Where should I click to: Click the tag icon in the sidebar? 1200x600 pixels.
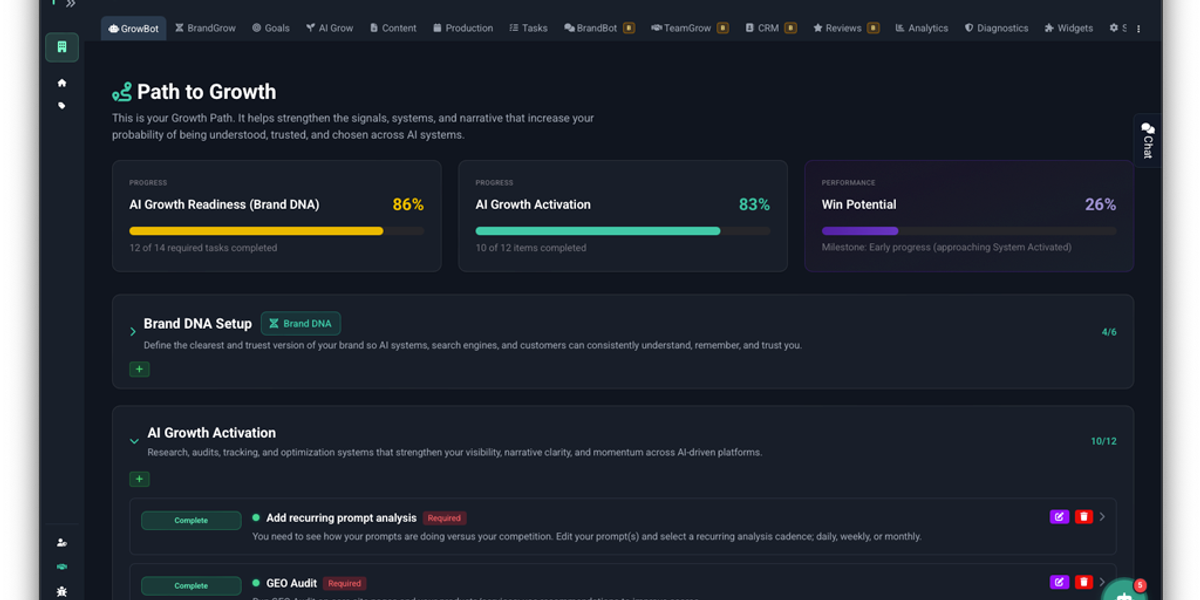point(62,105)
